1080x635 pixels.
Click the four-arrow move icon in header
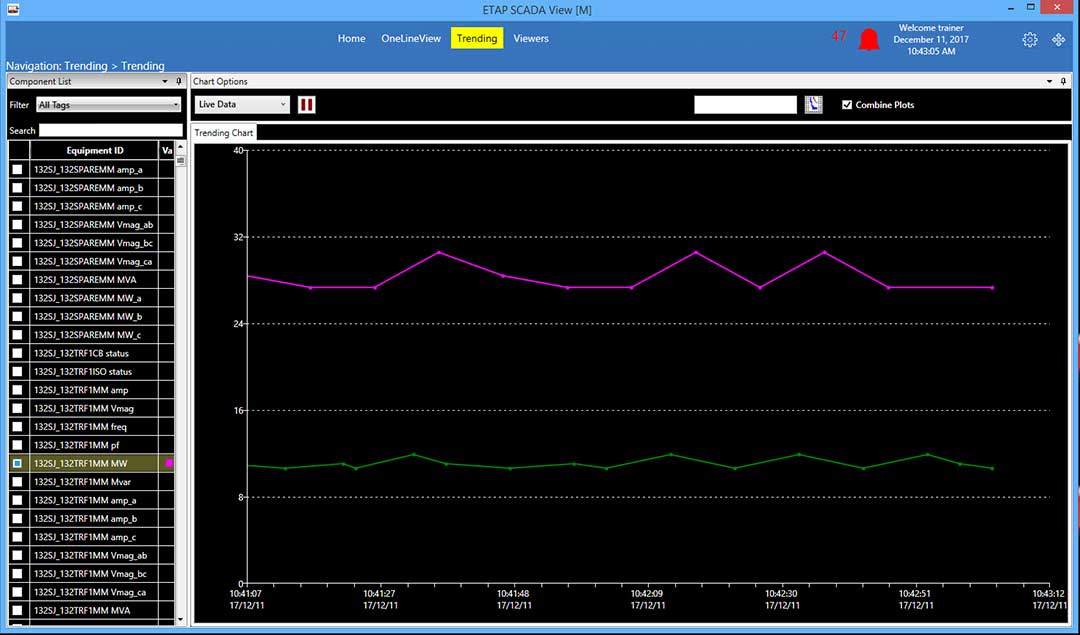(1058, 40)
